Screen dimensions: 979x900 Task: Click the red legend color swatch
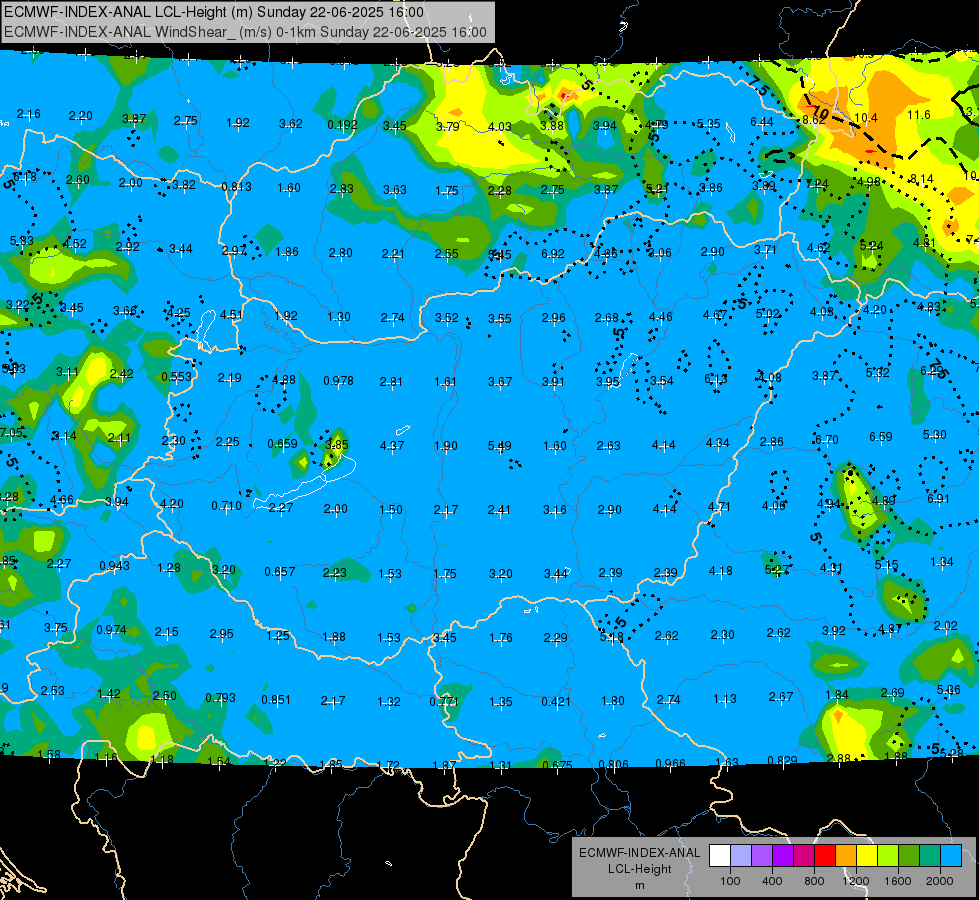pos(825,856)
